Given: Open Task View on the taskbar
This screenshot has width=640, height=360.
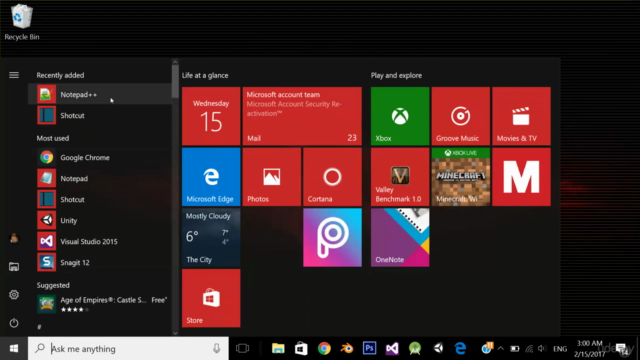Looking at the screenshot, I should (242, 349).
